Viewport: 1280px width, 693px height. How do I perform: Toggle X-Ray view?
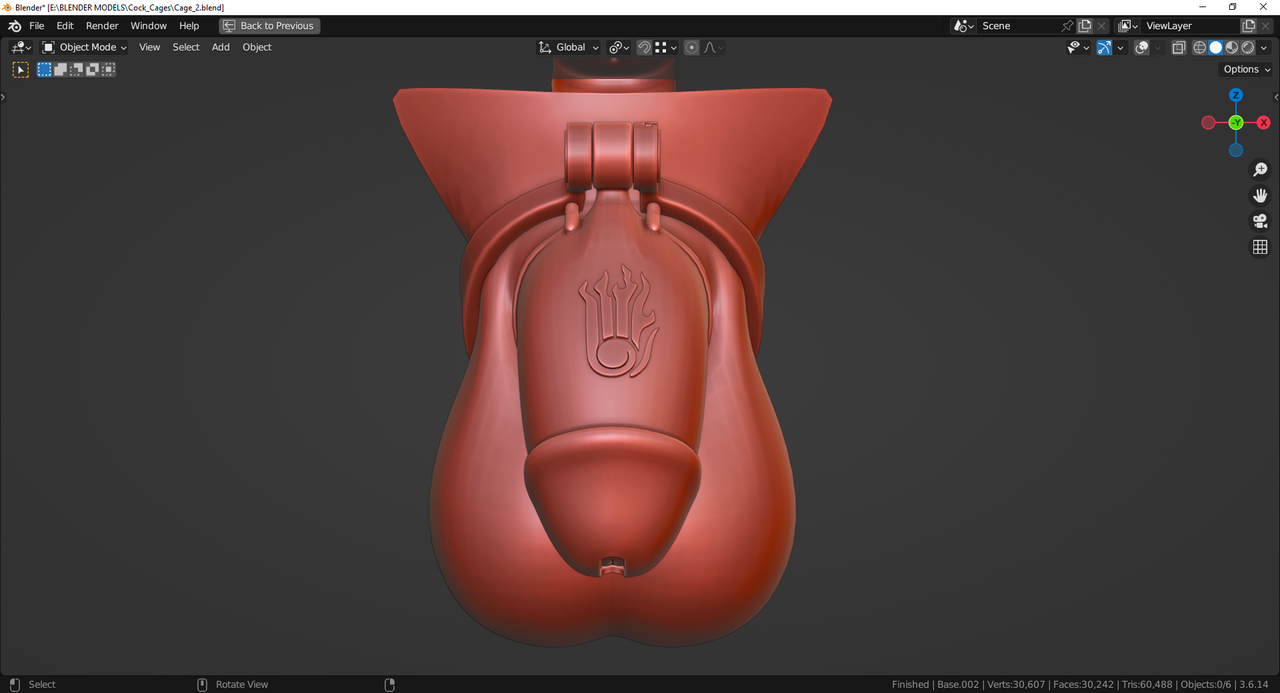1179,47
